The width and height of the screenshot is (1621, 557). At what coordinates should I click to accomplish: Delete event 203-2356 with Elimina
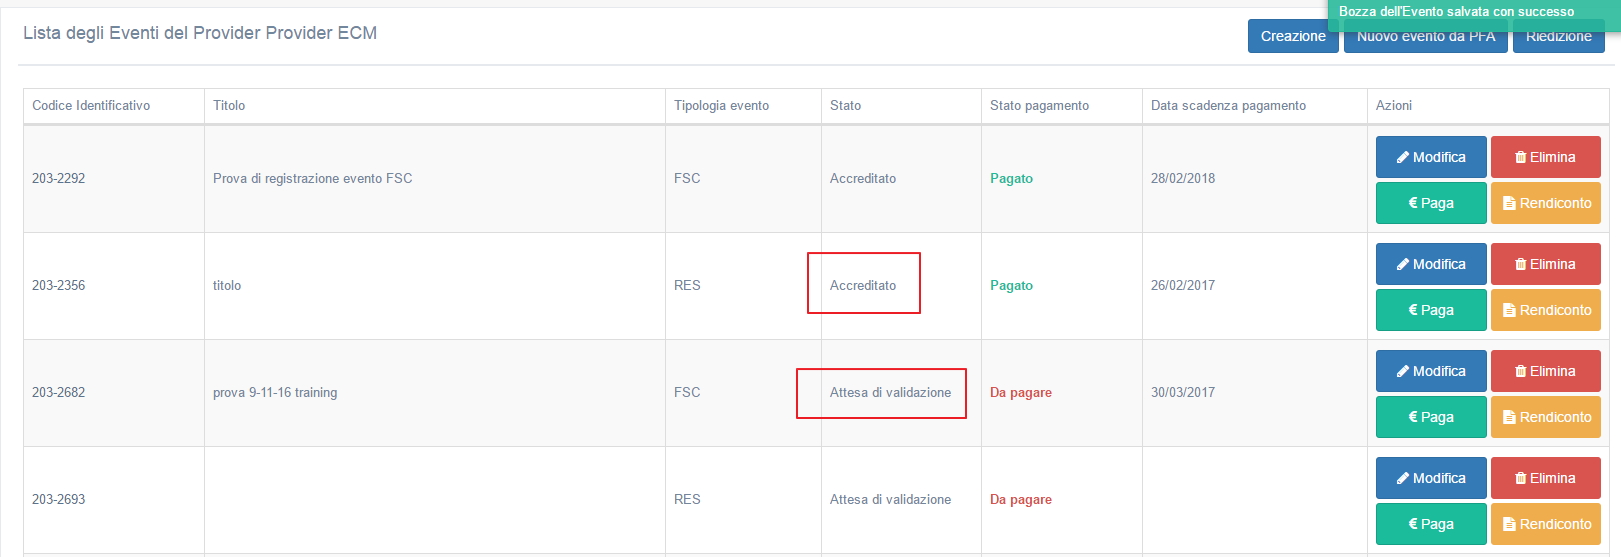[x=1545, y=264]
